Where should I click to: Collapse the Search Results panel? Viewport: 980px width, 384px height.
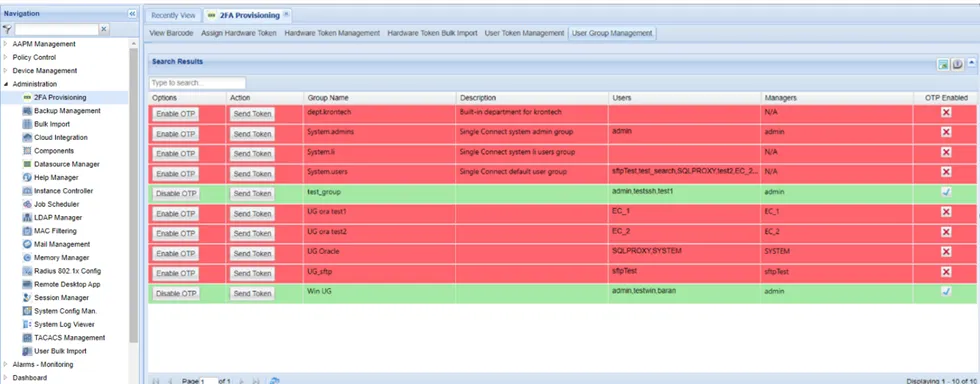pyautogui.click(x=972, y=63)
